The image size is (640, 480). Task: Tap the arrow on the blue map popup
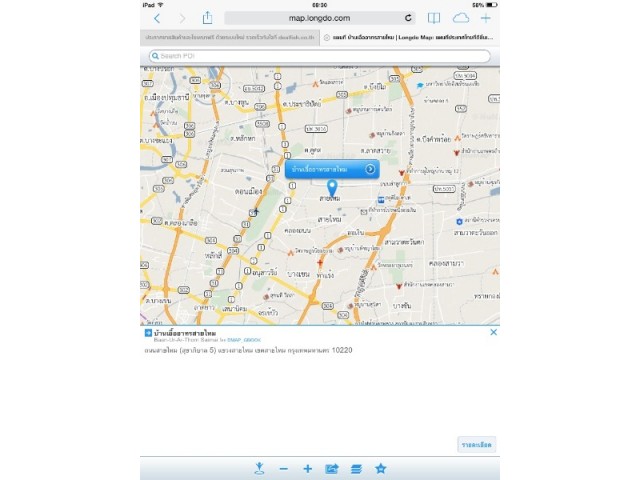[x=370, y=169]
